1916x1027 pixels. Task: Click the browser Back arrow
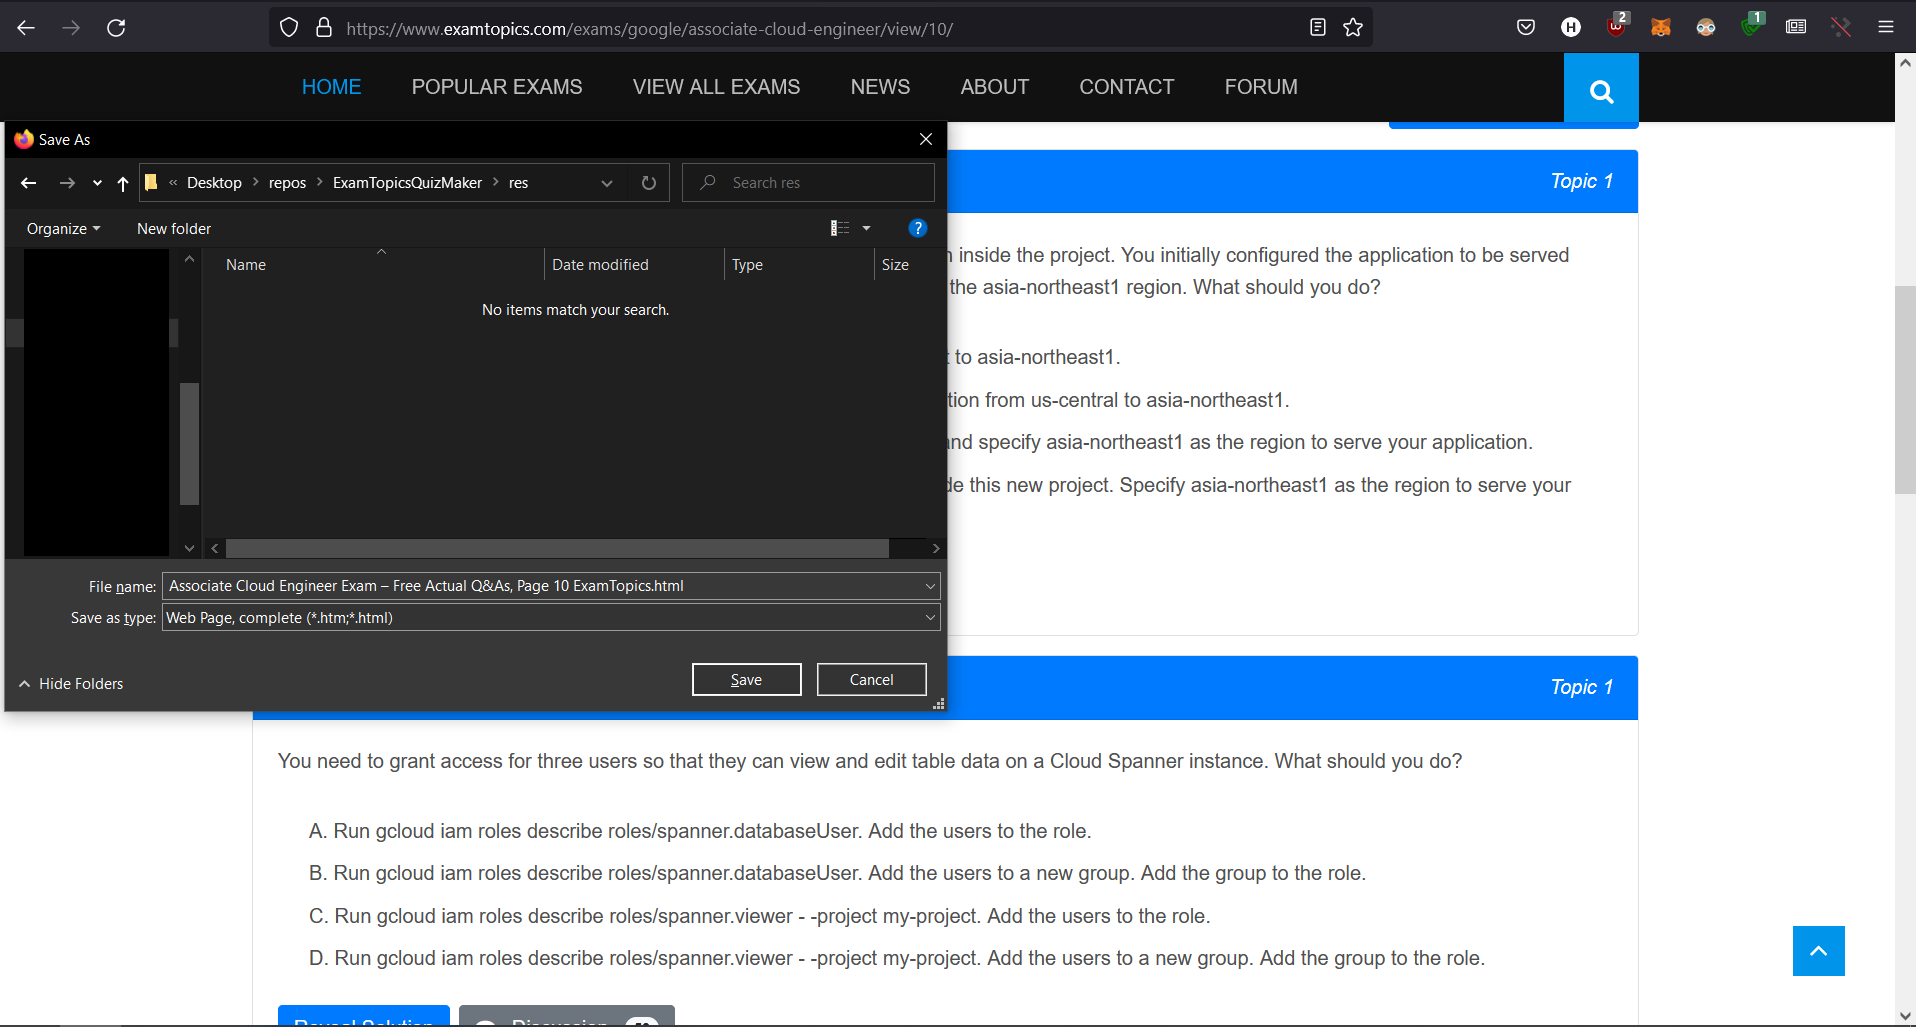(x=27, y=28)
